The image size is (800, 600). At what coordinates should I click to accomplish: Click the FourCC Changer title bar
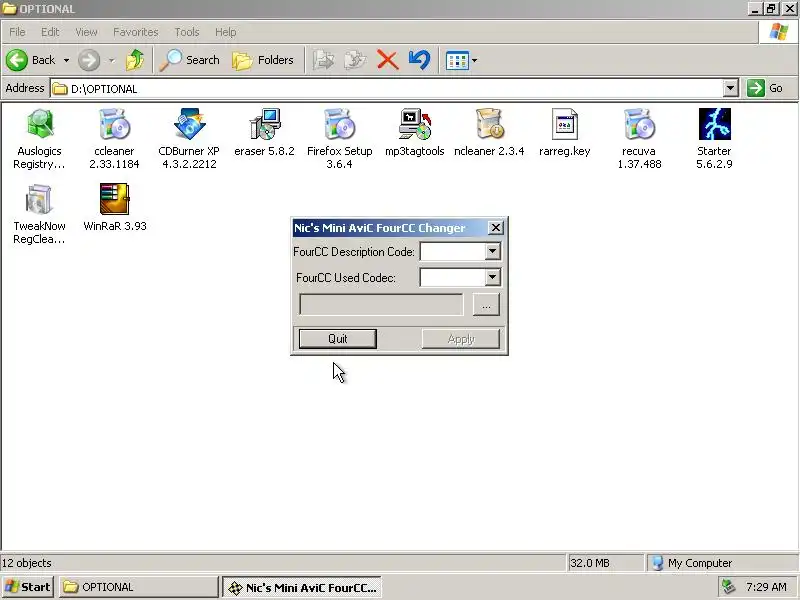[390, 228]
